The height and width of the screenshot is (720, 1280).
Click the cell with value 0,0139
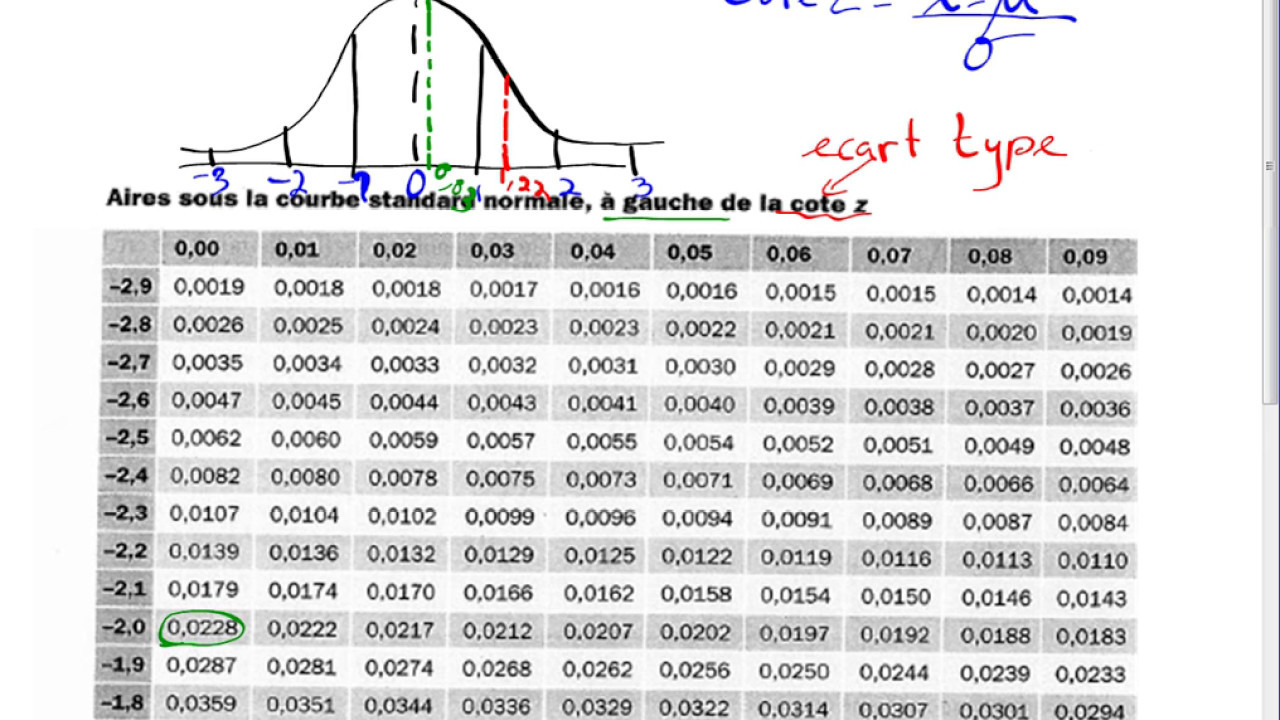tap(205, 552)
